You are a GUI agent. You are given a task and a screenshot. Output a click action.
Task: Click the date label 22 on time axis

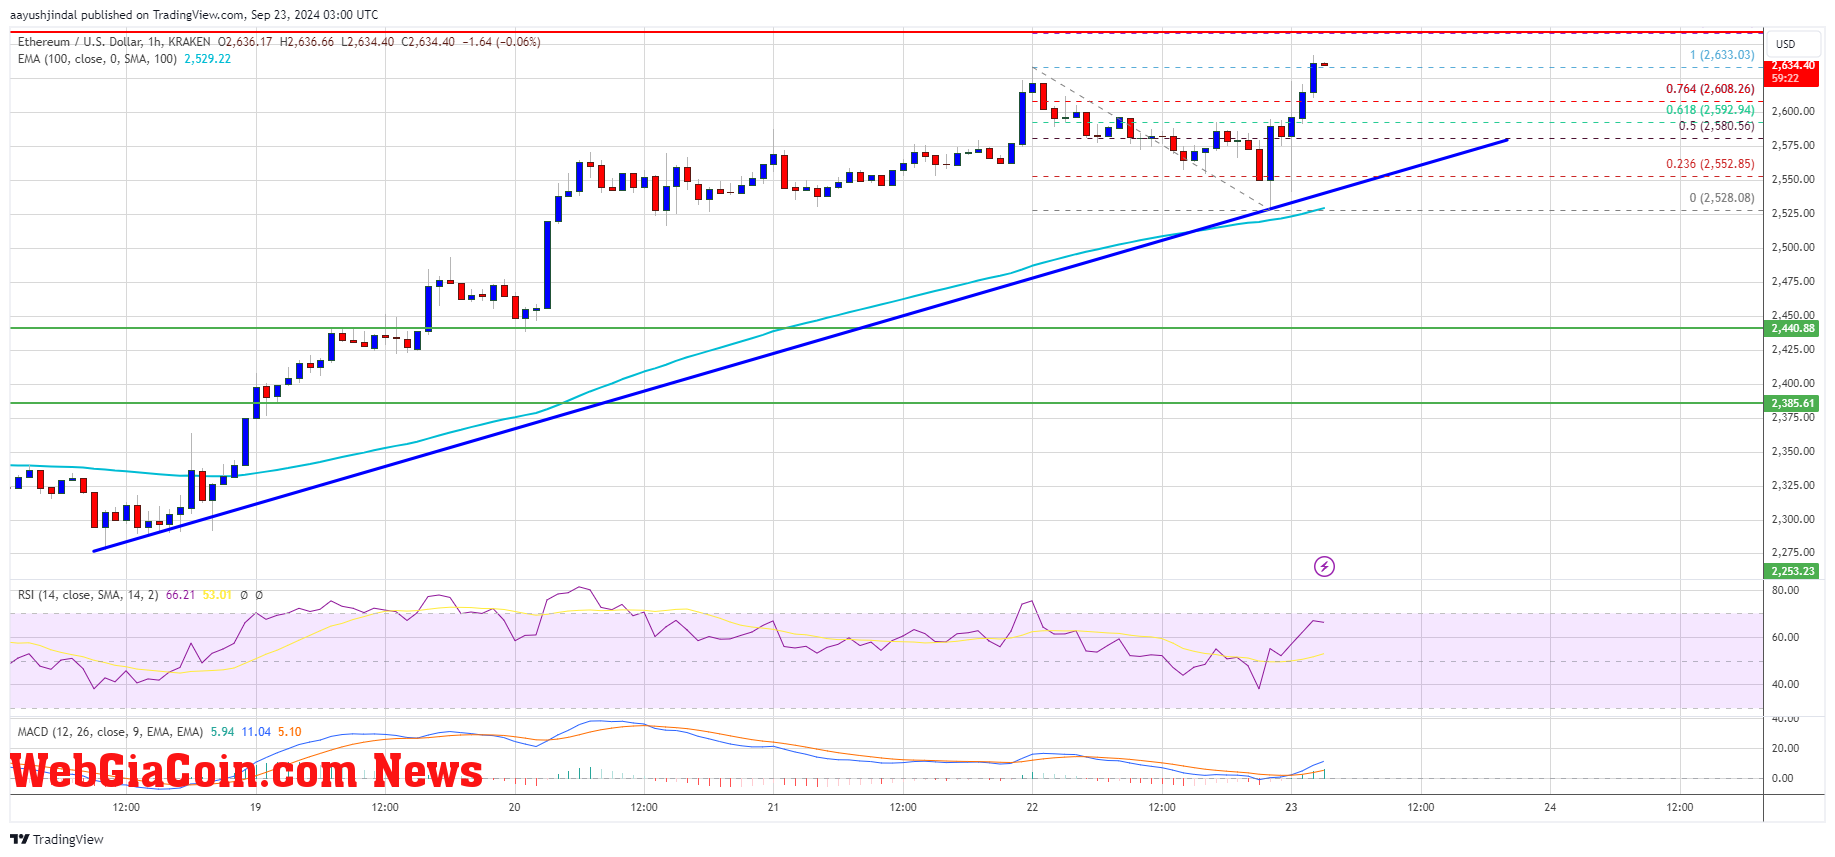pos(1032,807)
